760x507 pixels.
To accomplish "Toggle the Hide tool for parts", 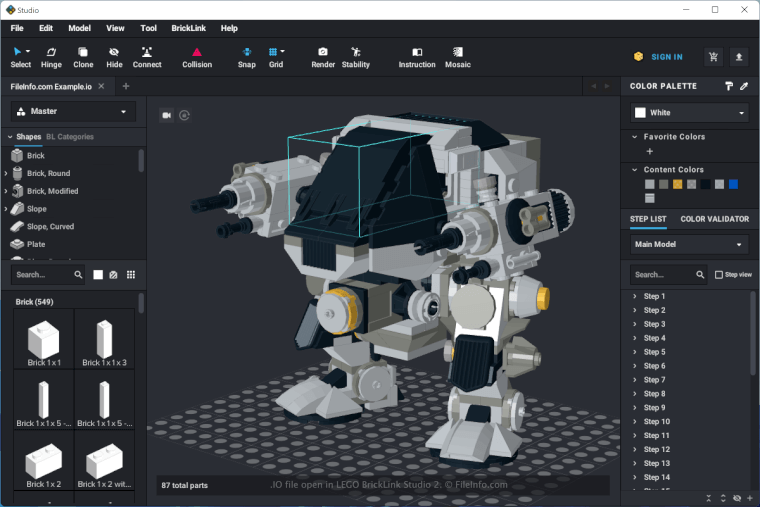I will point(114,57).
